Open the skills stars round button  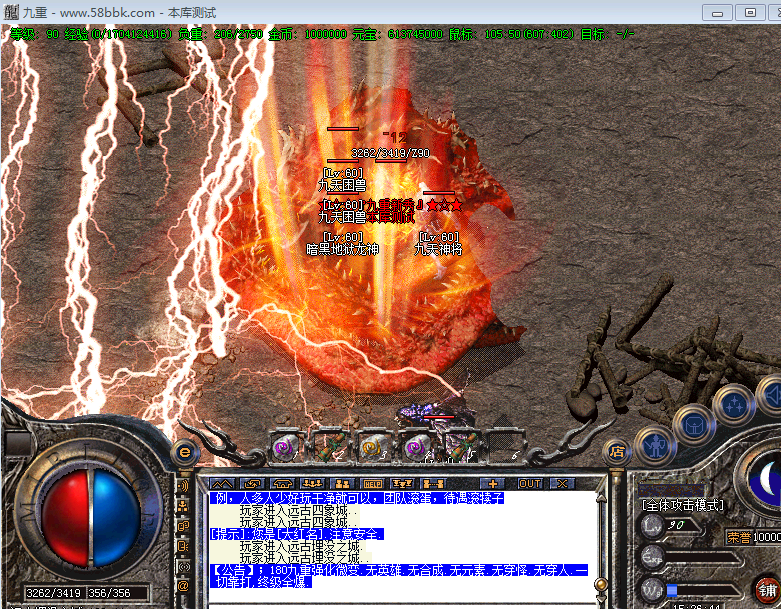(x=734, y=405)
